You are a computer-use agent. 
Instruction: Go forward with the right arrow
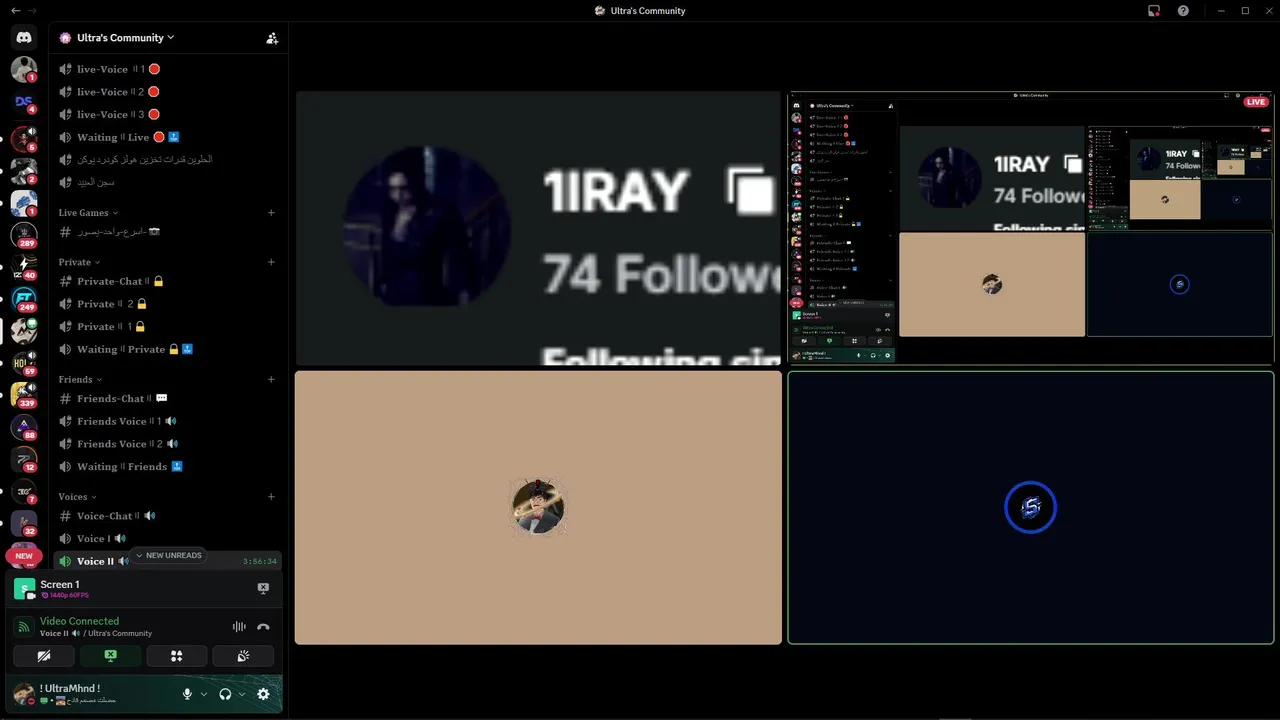pyautogui.click(x=33, y=11)
